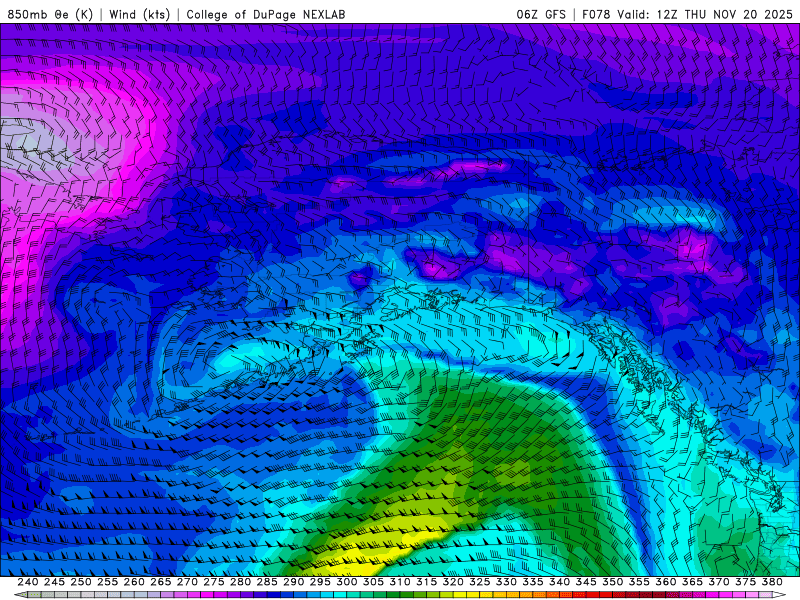Click the 270 legend value
Screen dimensions: 800x600
(187, 582)
